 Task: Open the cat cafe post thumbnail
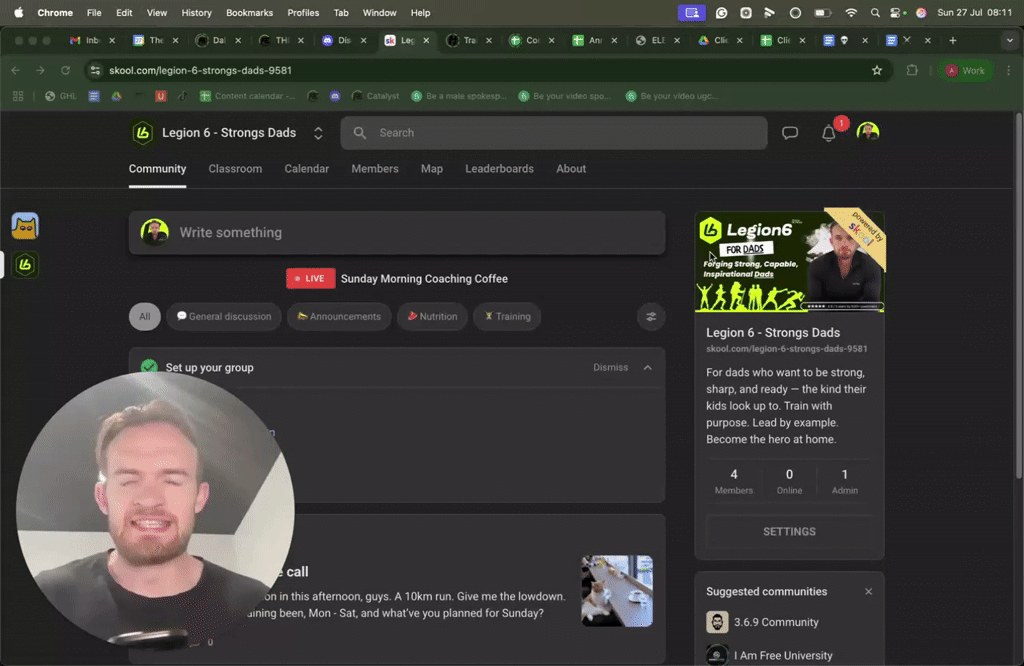tap(617, 591)
